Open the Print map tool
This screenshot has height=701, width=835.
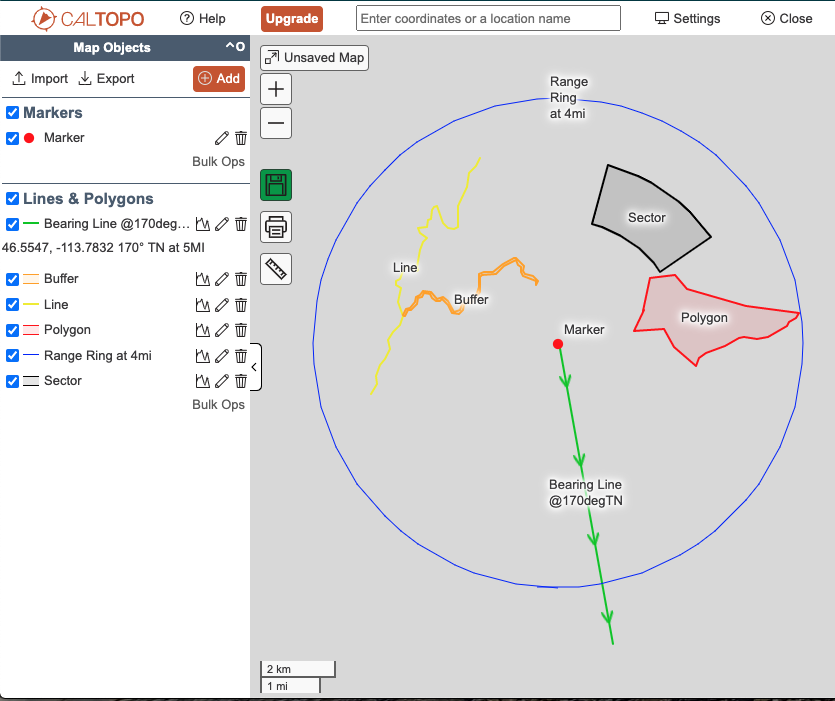coord(276,227)
